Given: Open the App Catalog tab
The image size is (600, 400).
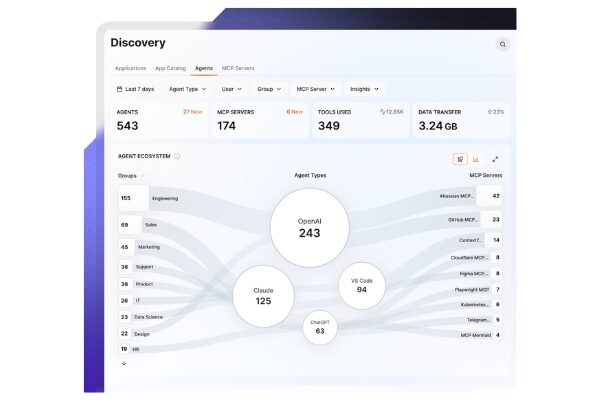Looking at the screenshot, I should pyautogui.click(x=170, y=68).
